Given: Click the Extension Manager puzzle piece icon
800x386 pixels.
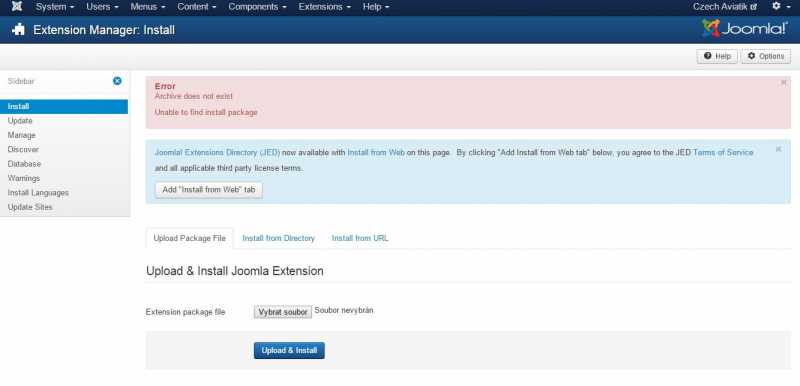Looking at the screenshot, I should [x=18, y=30].
